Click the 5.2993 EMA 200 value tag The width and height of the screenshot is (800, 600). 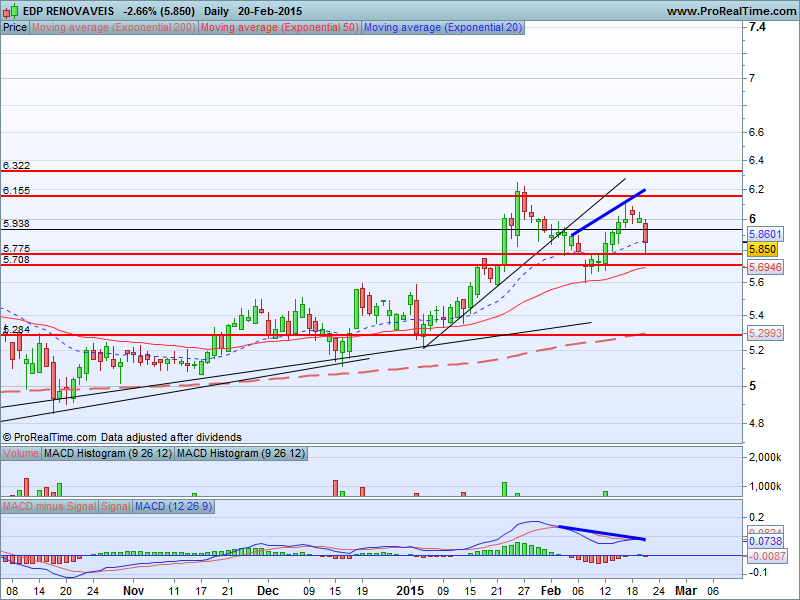click(x=765, y=333)
